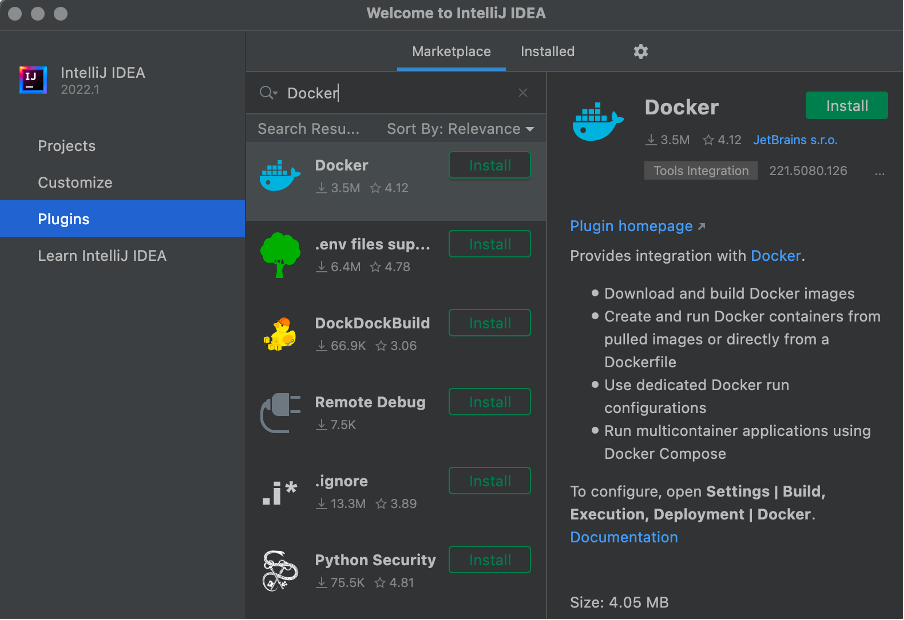Click the .ignore plugin icon
The width and height of the screenshot is (904, 620).
(x=280, y=492)
